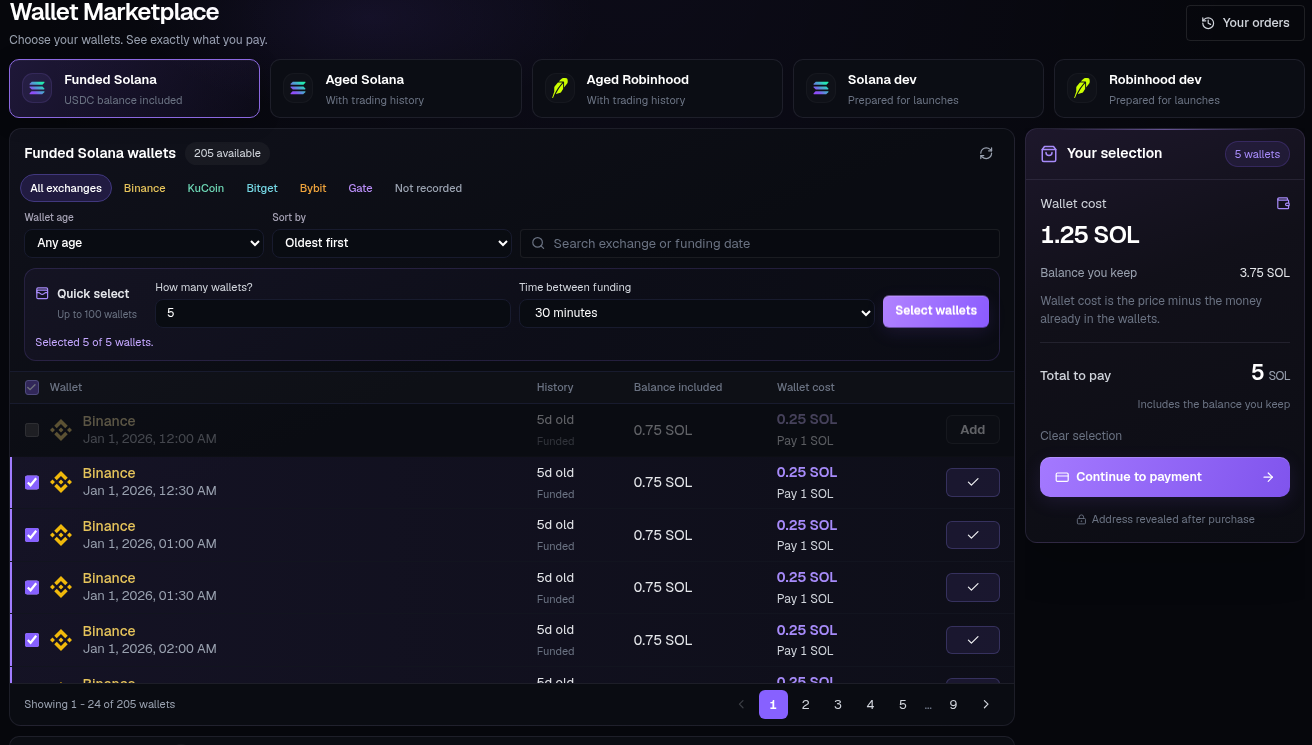
Task: Filter wallets by Gate
Action: click(360, 188)
